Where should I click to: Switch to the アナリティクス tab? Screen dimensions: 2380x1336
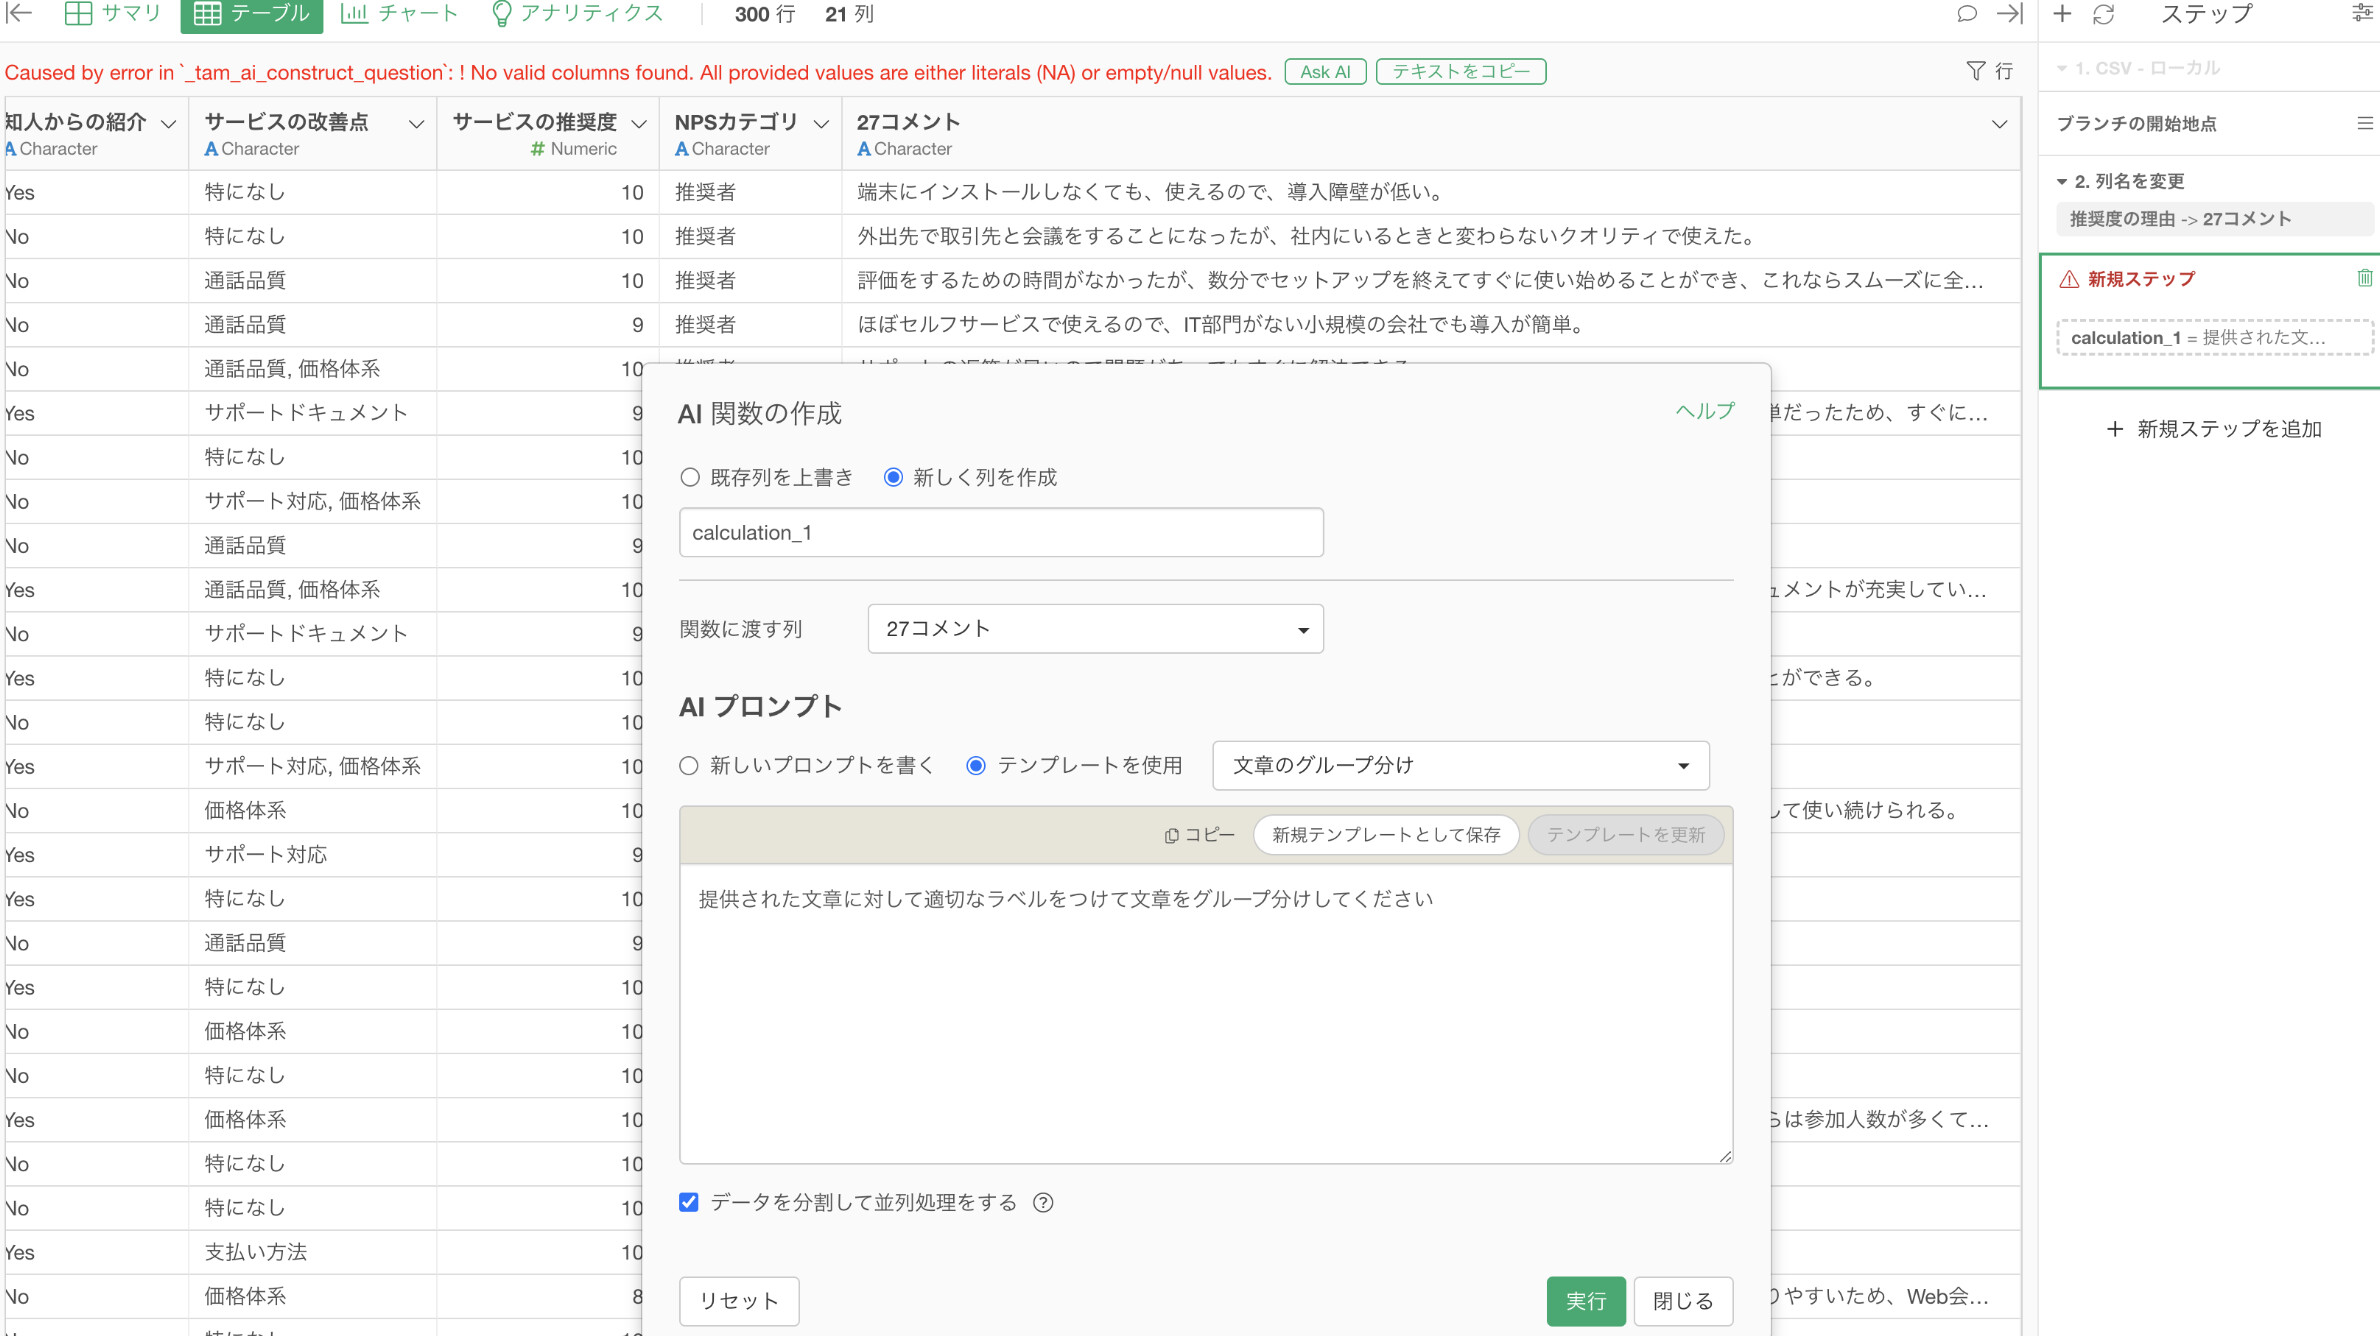point(578,14)
